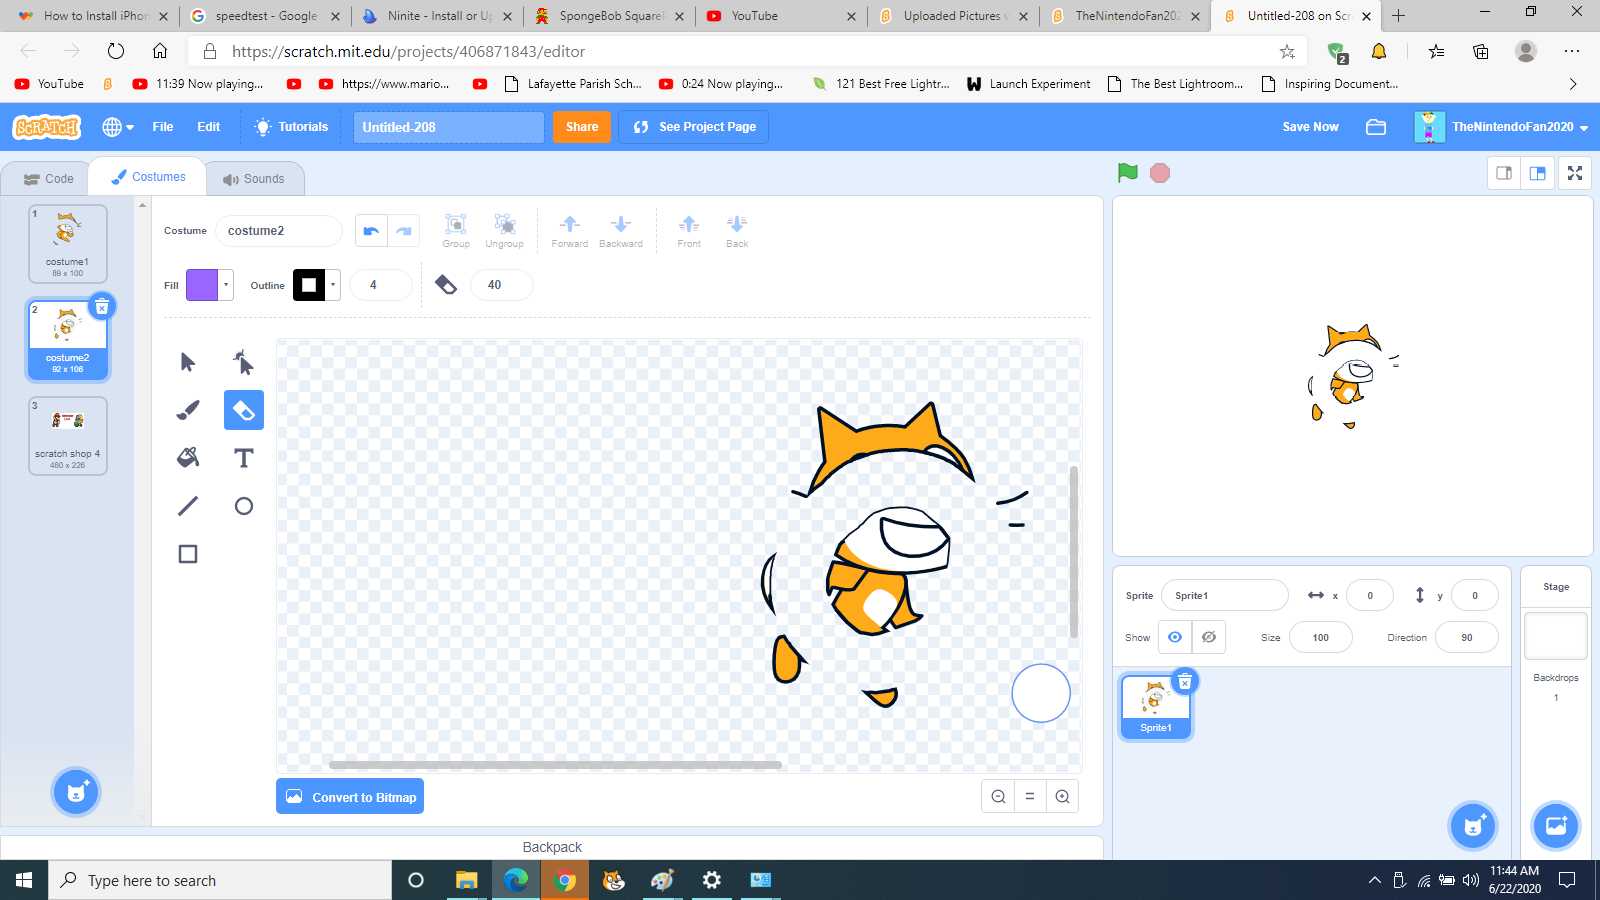
Task: Hide Sprite1 with the crossed-eye toggle
Action: [x=1209, y=637]
